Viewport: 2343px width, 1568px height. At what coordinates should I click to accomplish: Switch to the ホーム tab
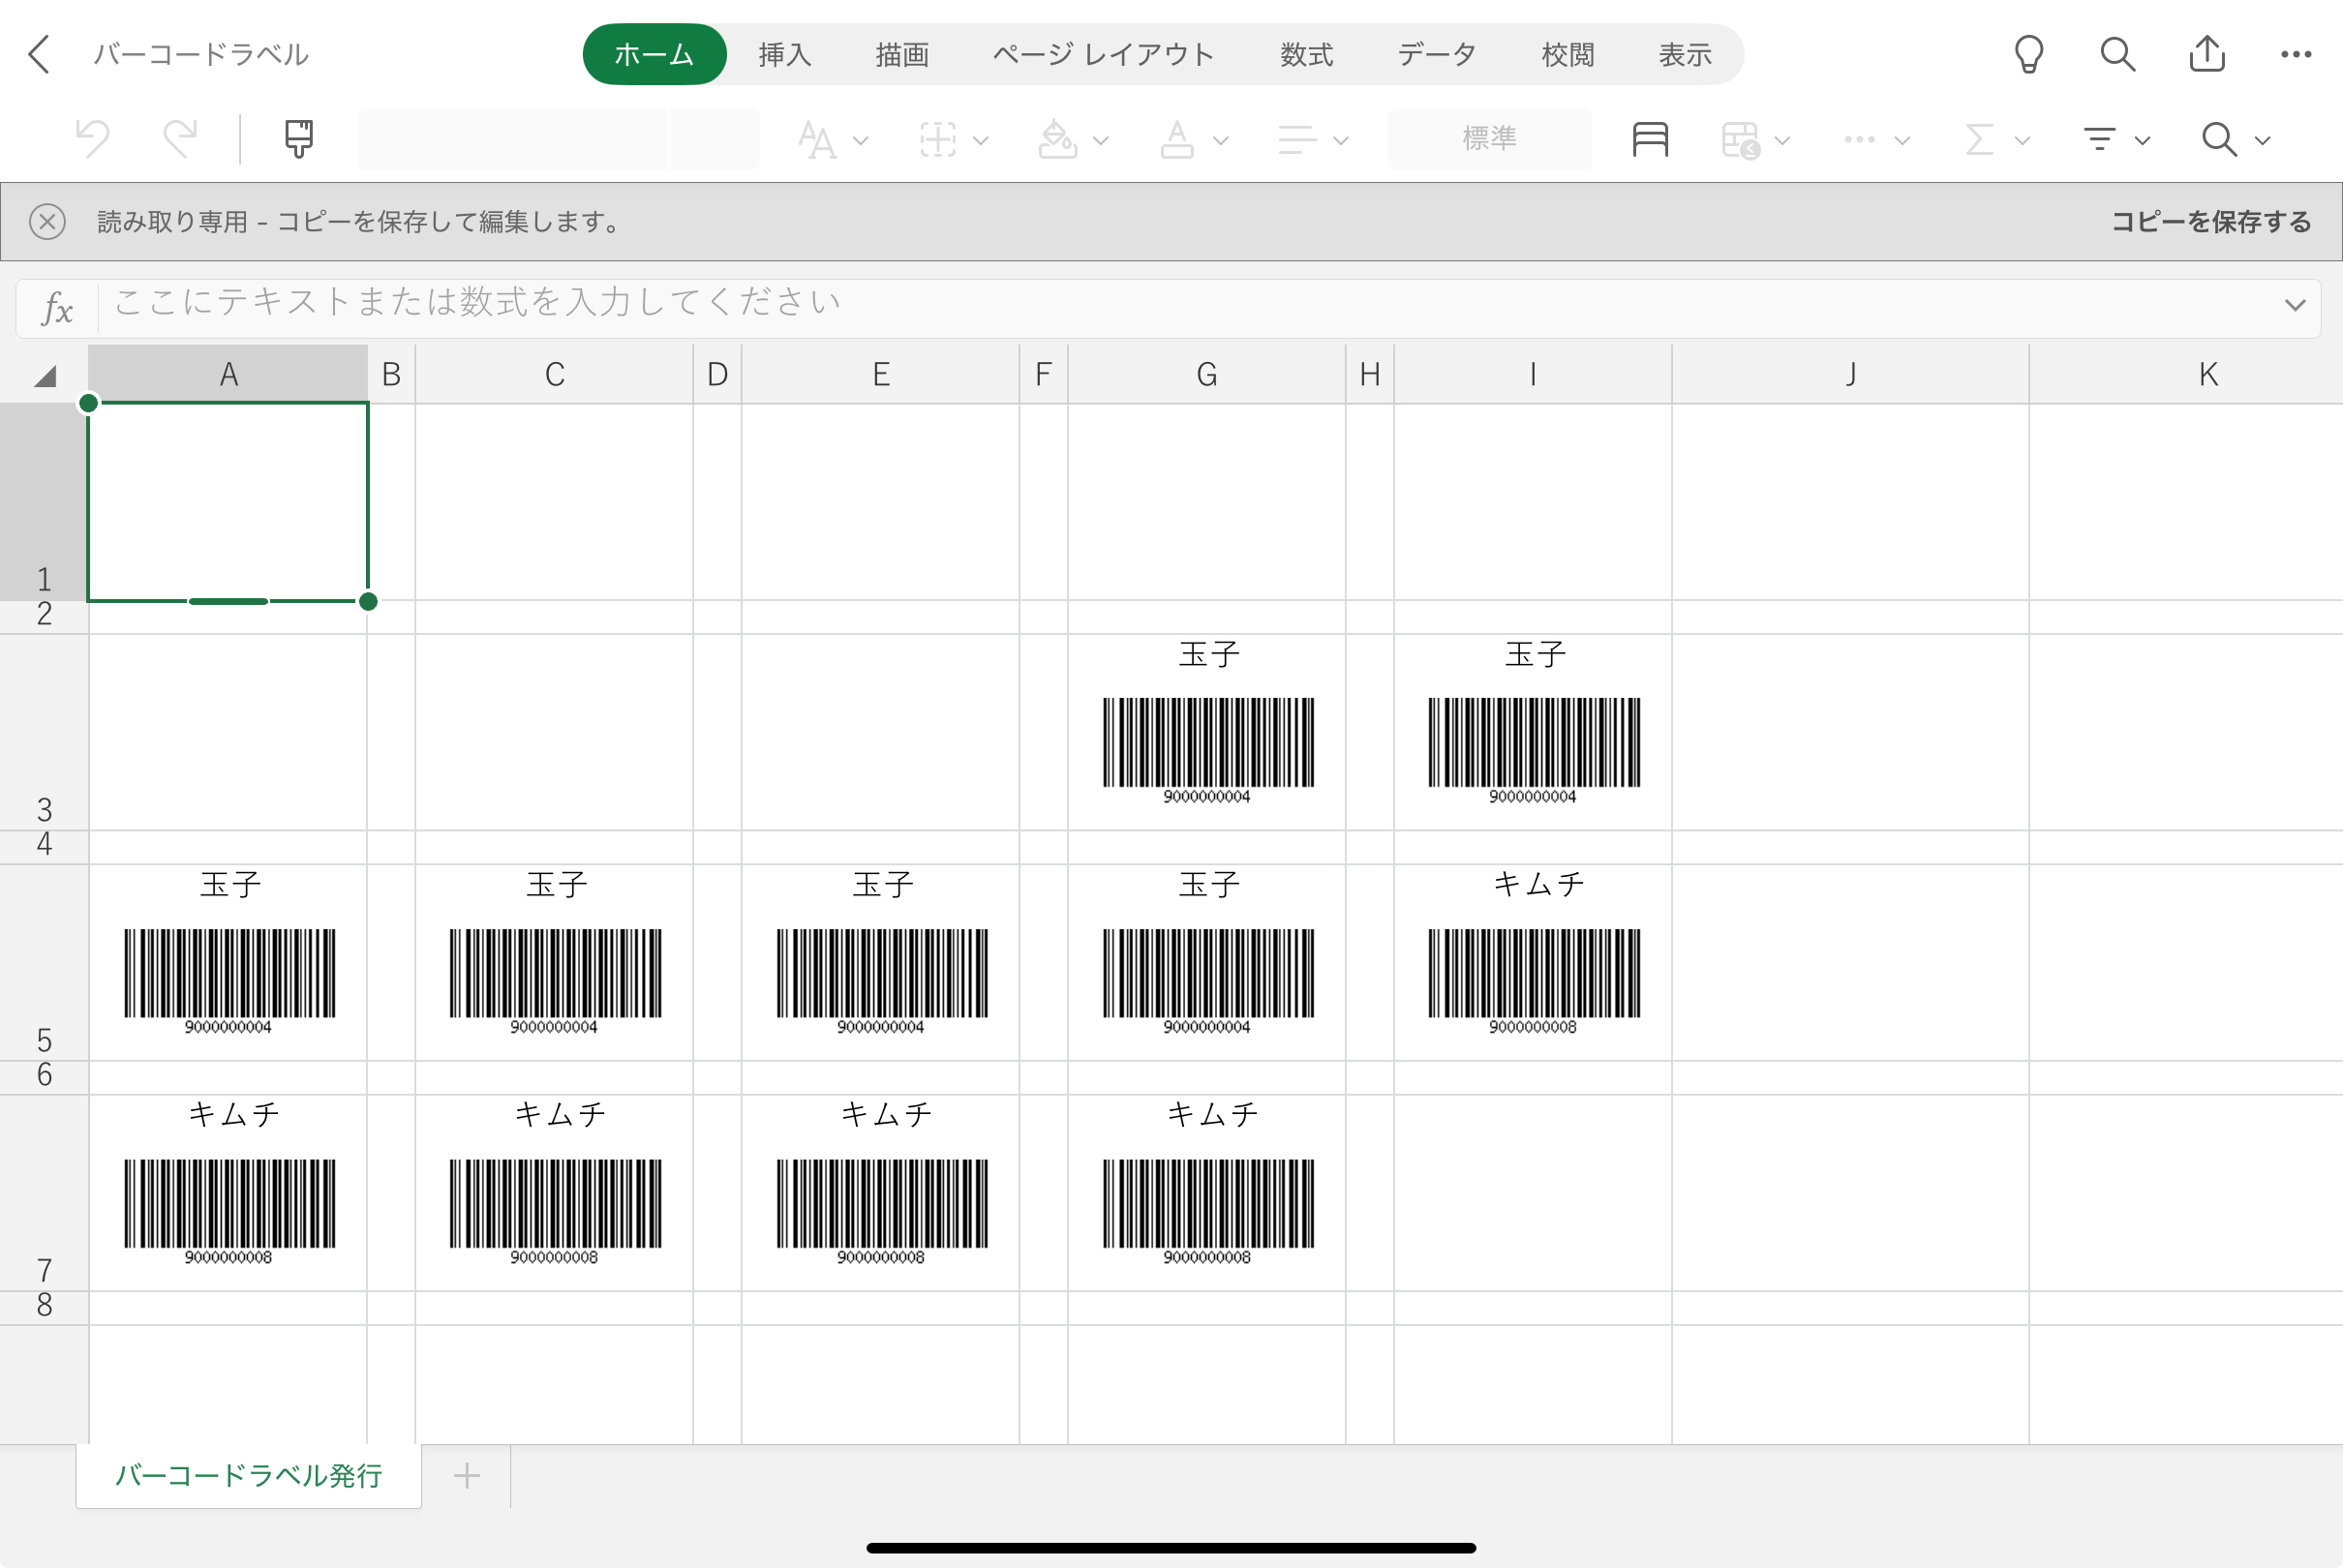(x=654, y=54)
